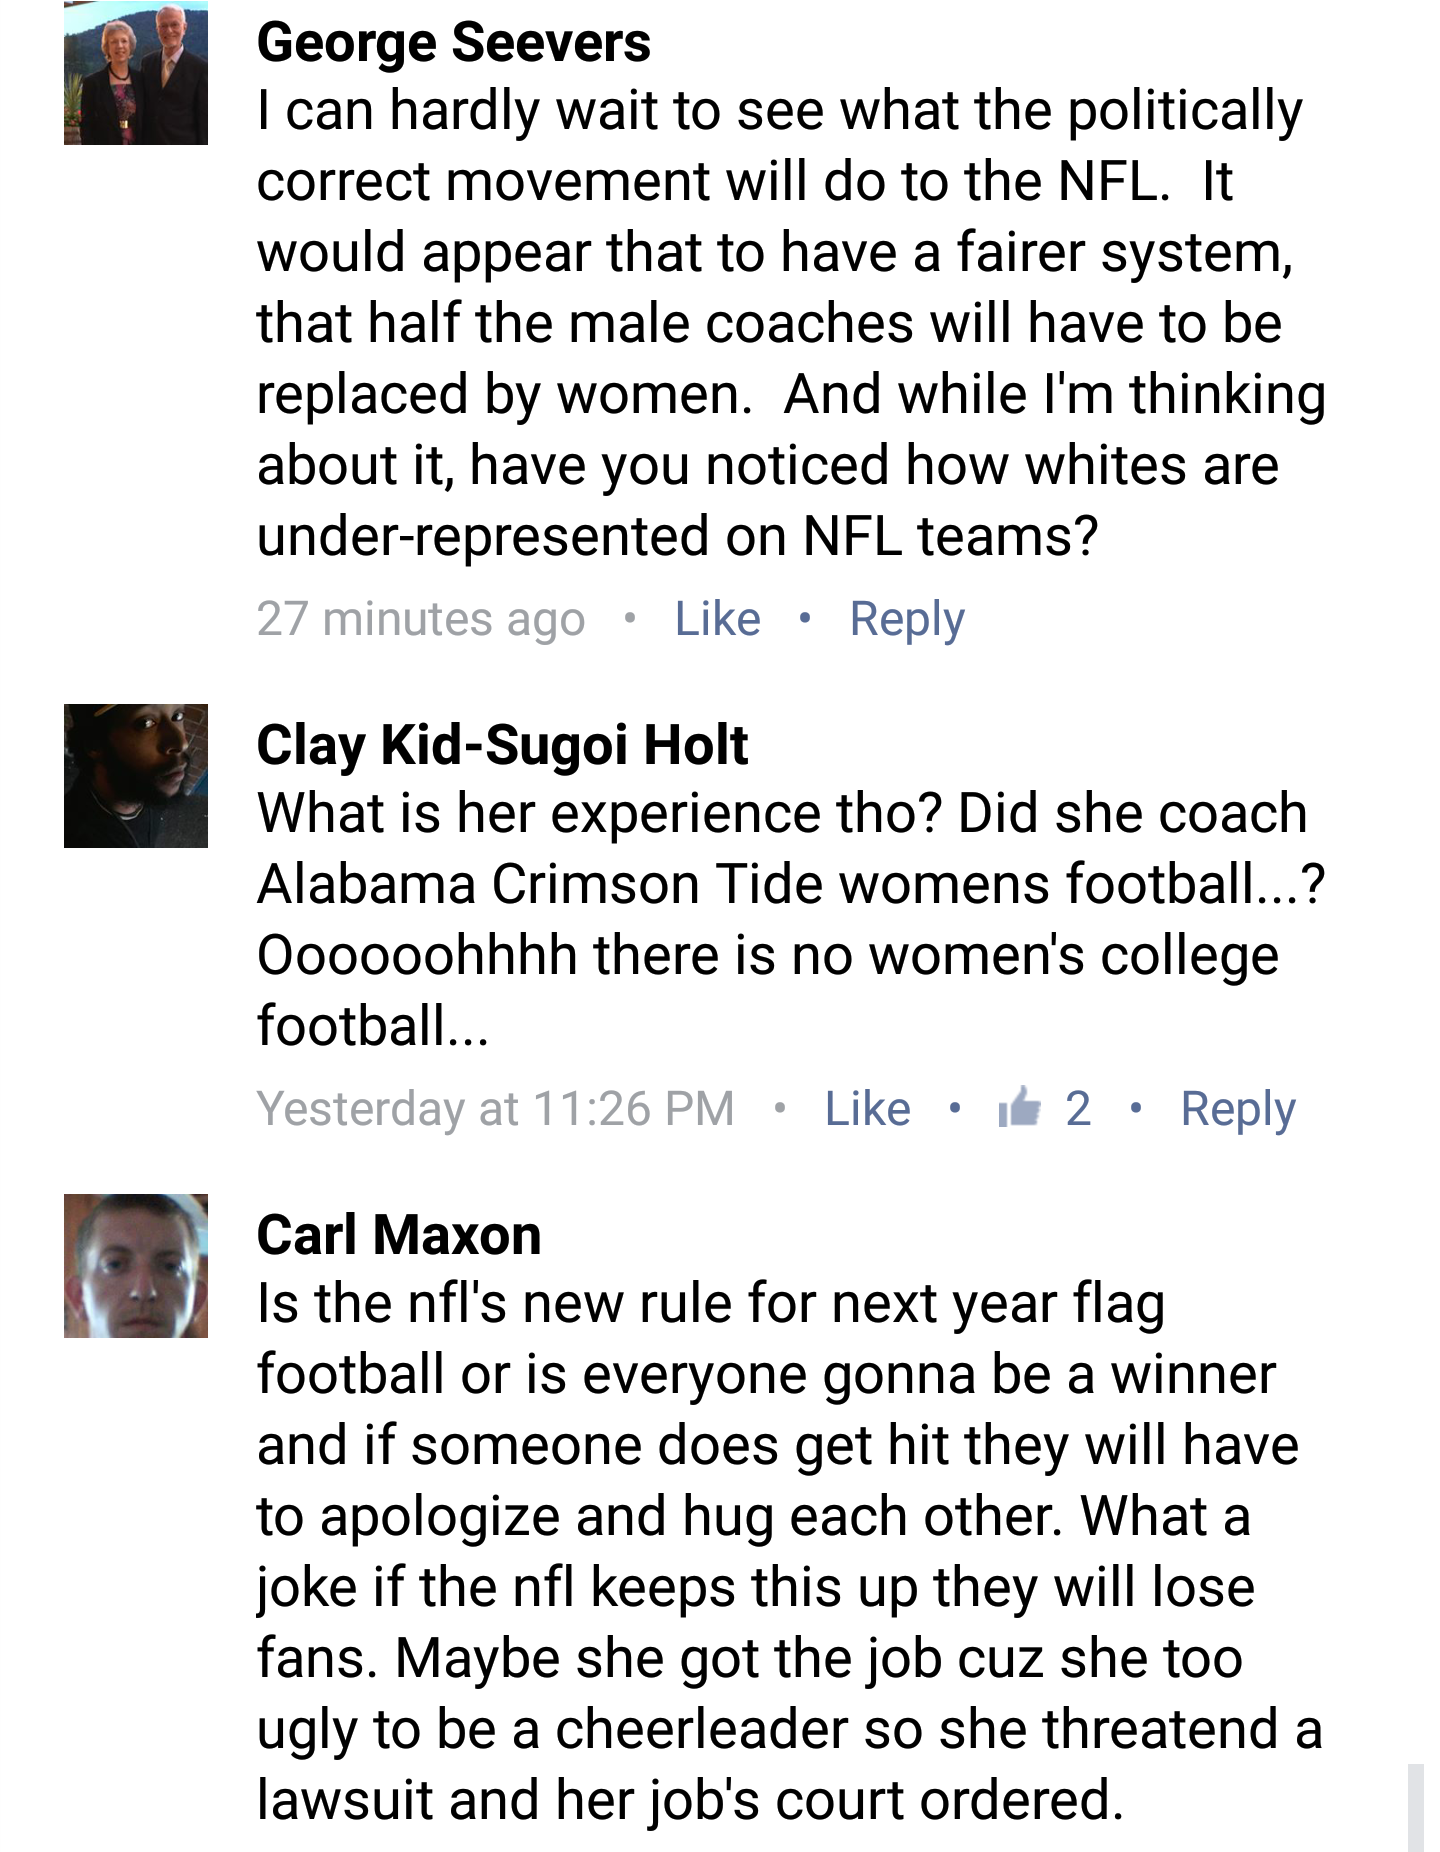Screen dimensions: 1440x1852
Task: Open Clay Kid-Sugoi Holt's profile photo
Action: click(x=136, y=776)
